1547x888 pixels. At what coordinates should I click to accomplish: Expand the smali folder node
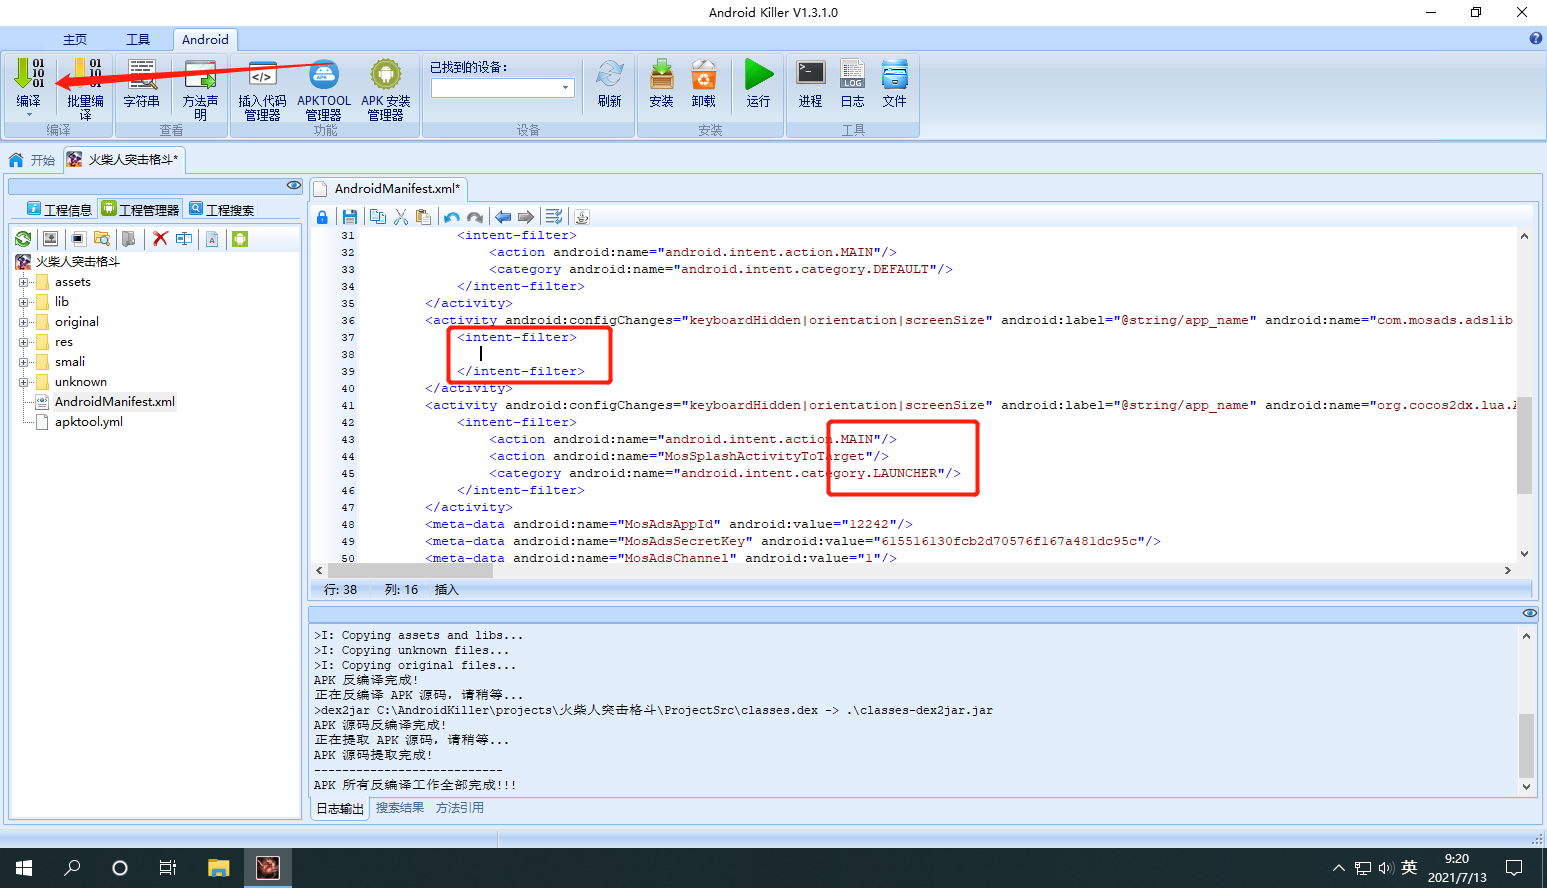click(x=23, y=362)
